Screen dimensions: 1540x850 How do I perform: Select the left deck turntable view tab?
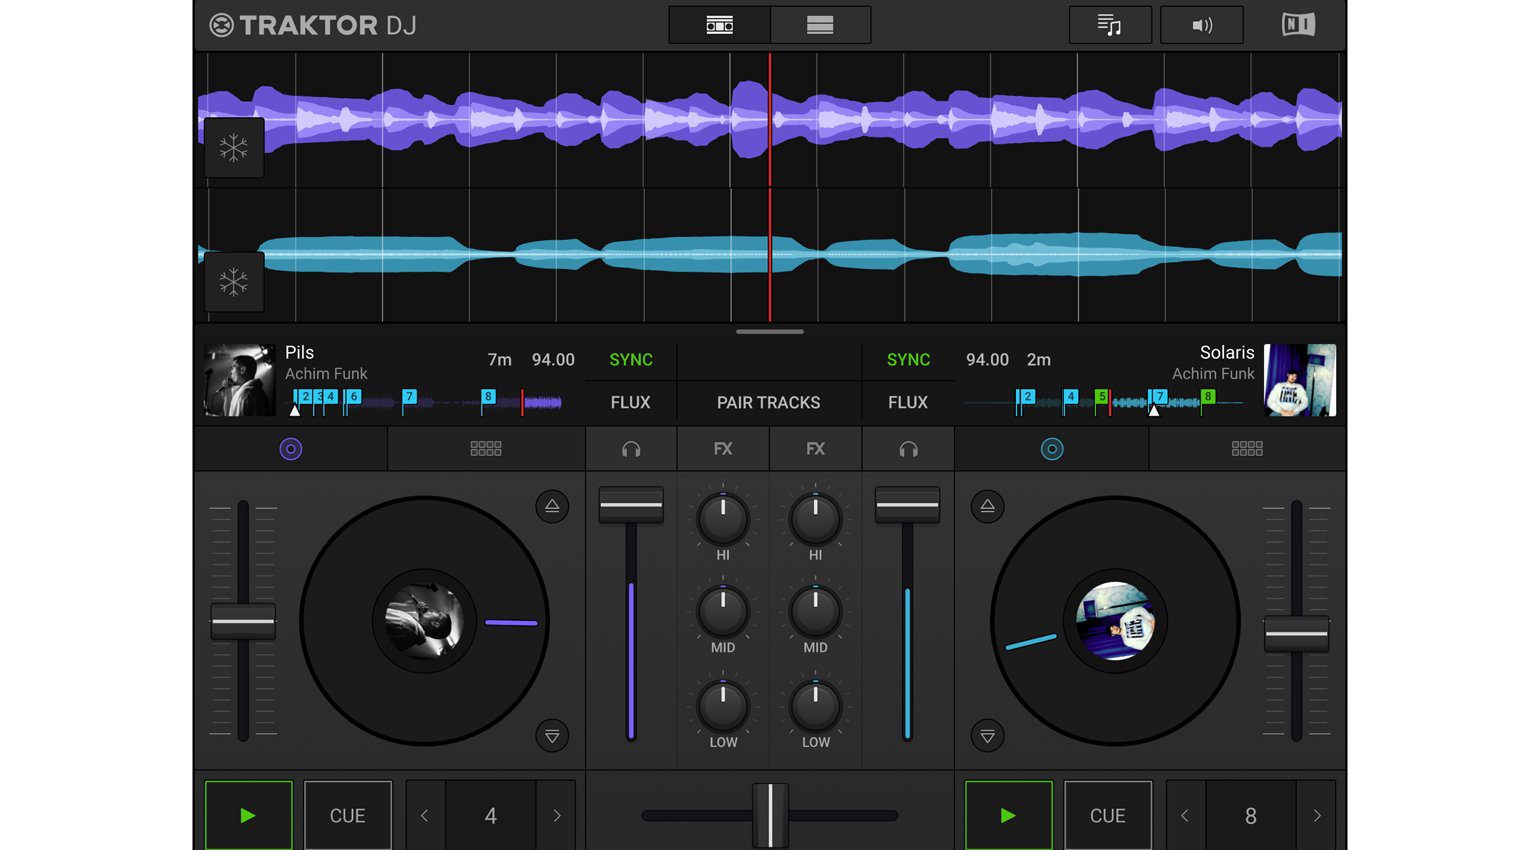point(291,449)
